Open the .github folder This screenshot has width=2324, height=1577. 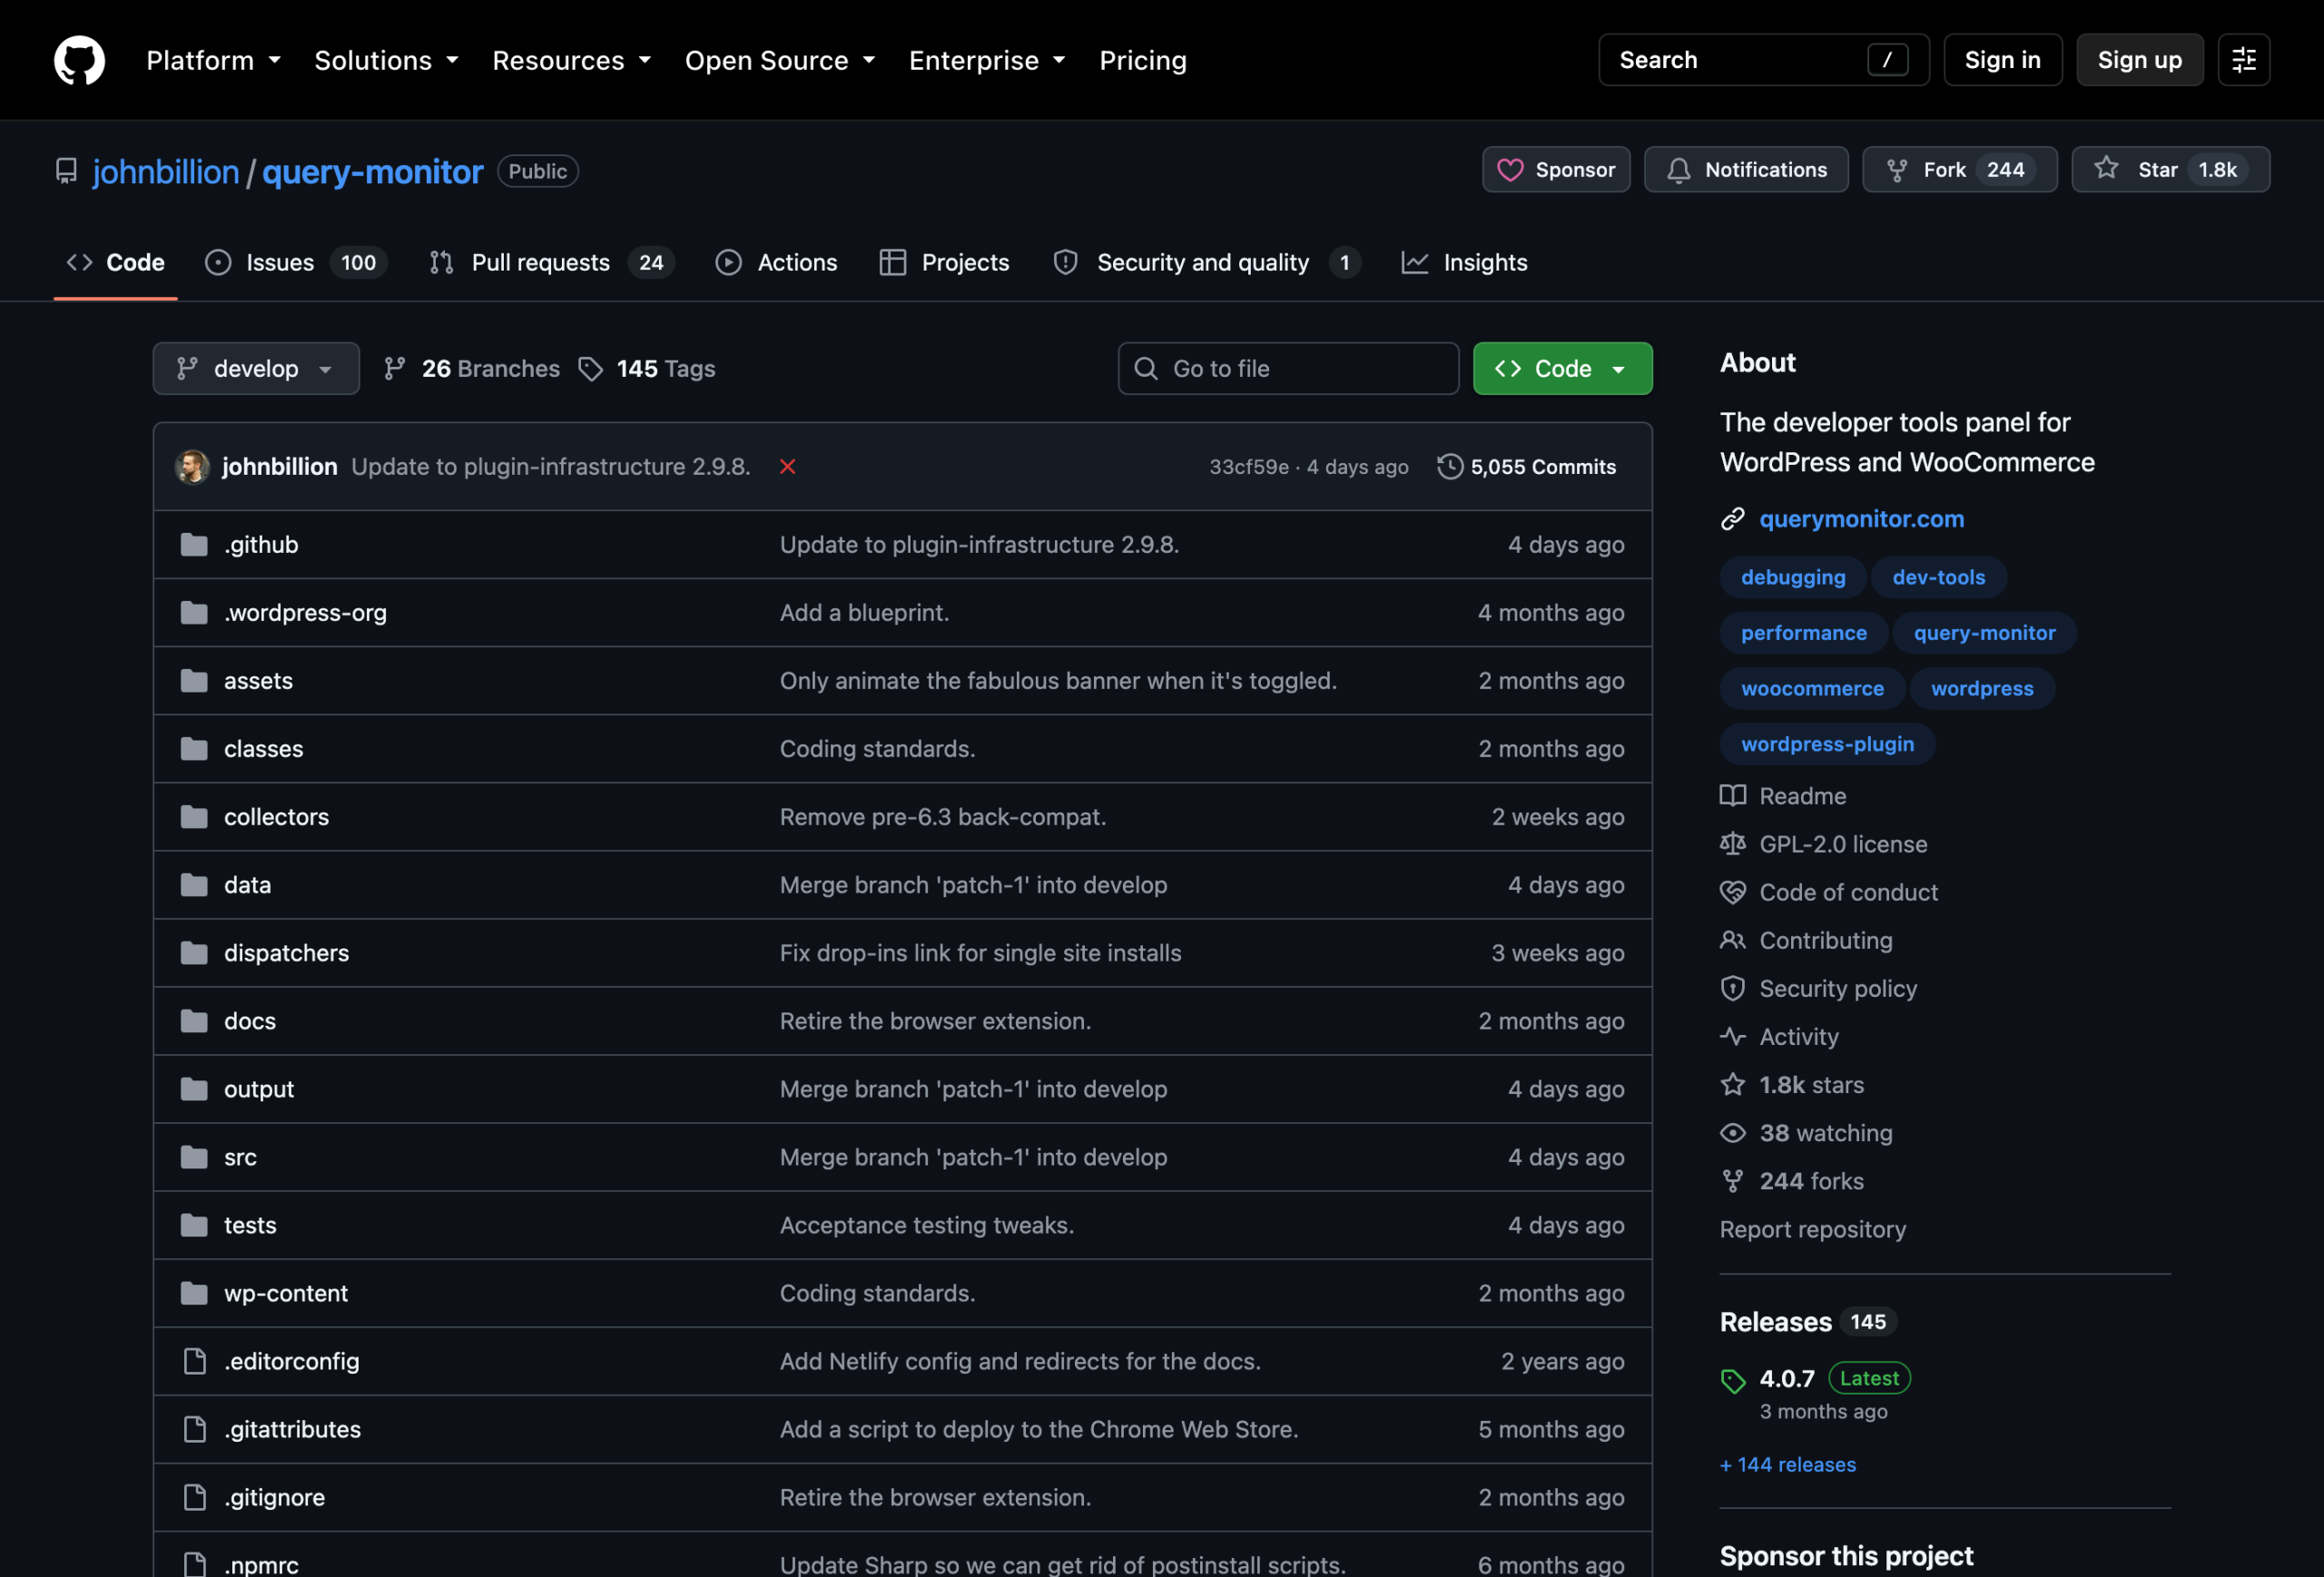pos(261,545)
